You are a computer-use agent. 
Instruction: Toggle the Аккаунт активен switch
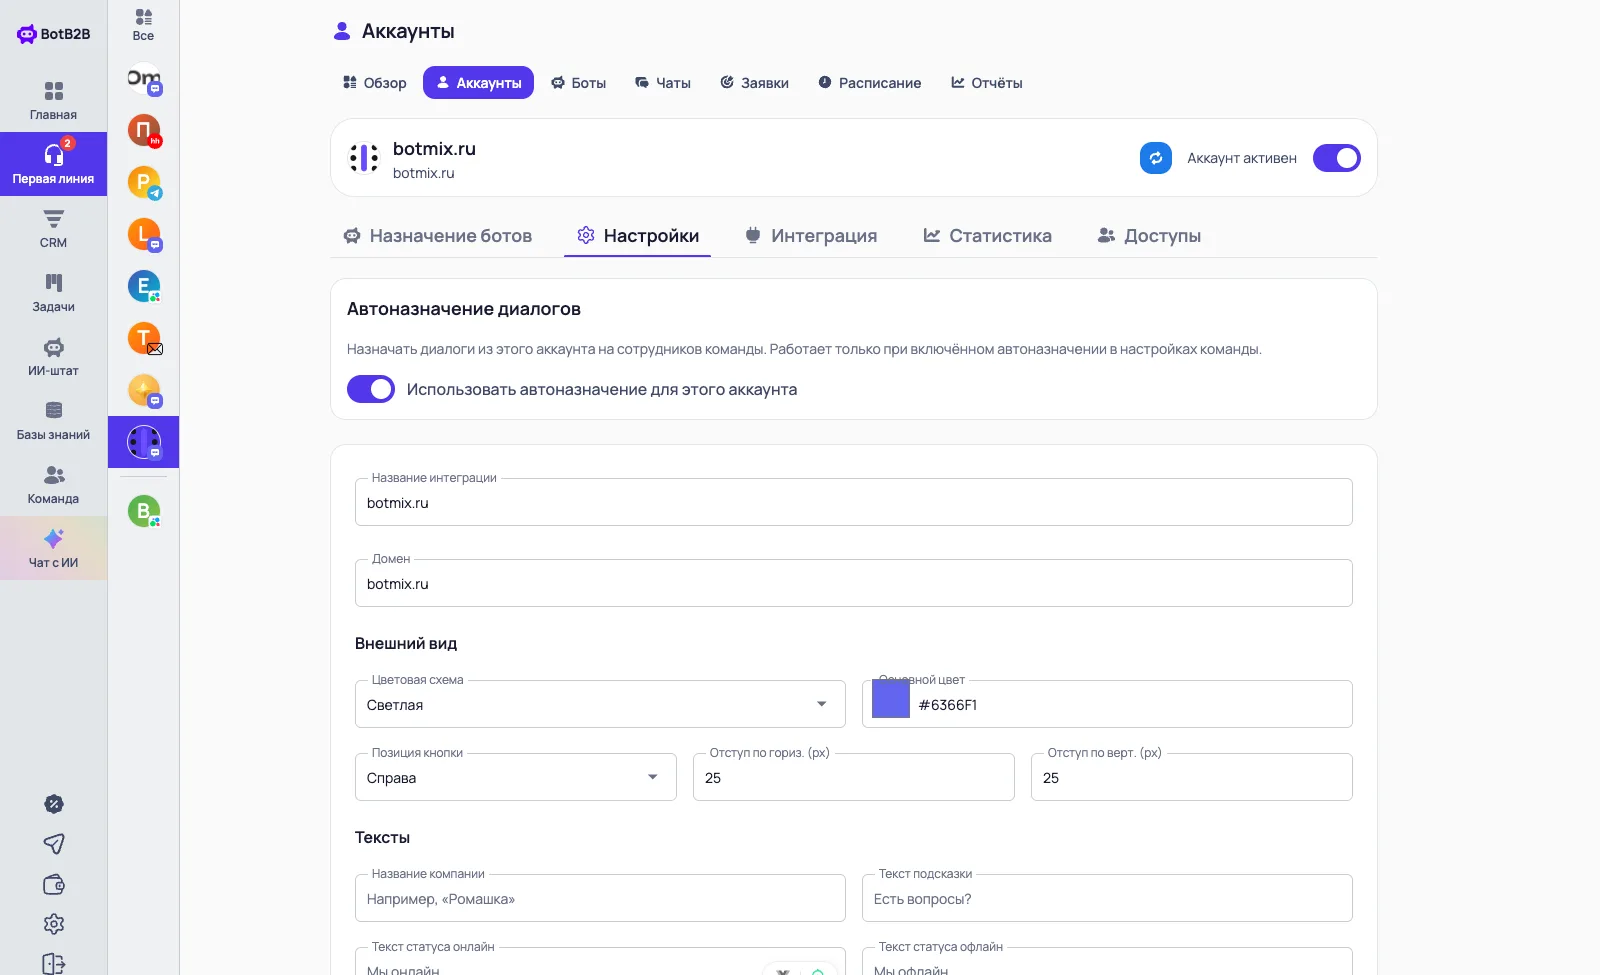tap(1337, 158)
